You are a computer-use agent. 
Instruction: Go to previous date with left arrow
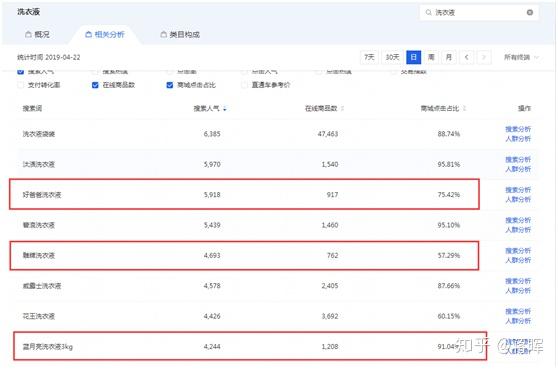pos(467,57)
